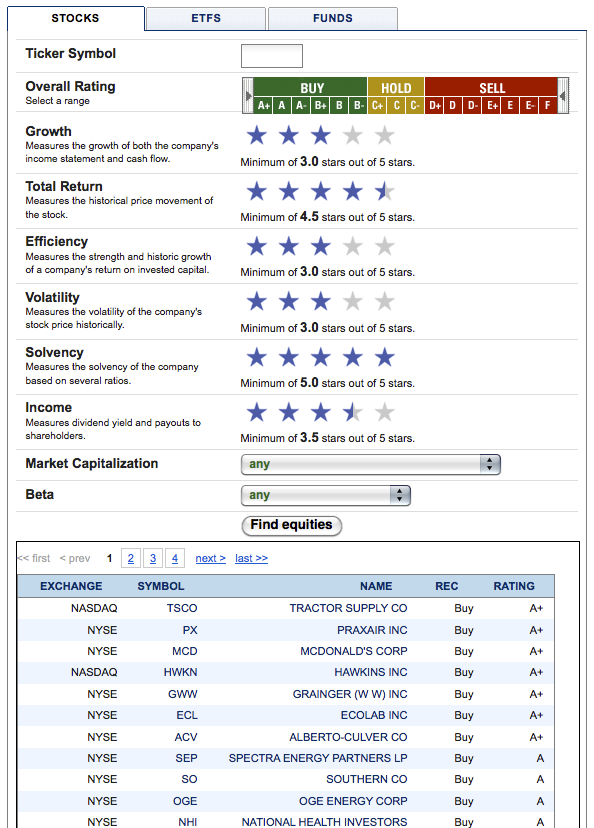Select the A+ rating cell
This screenshot has height=828, width=594.
pos(263,105)
